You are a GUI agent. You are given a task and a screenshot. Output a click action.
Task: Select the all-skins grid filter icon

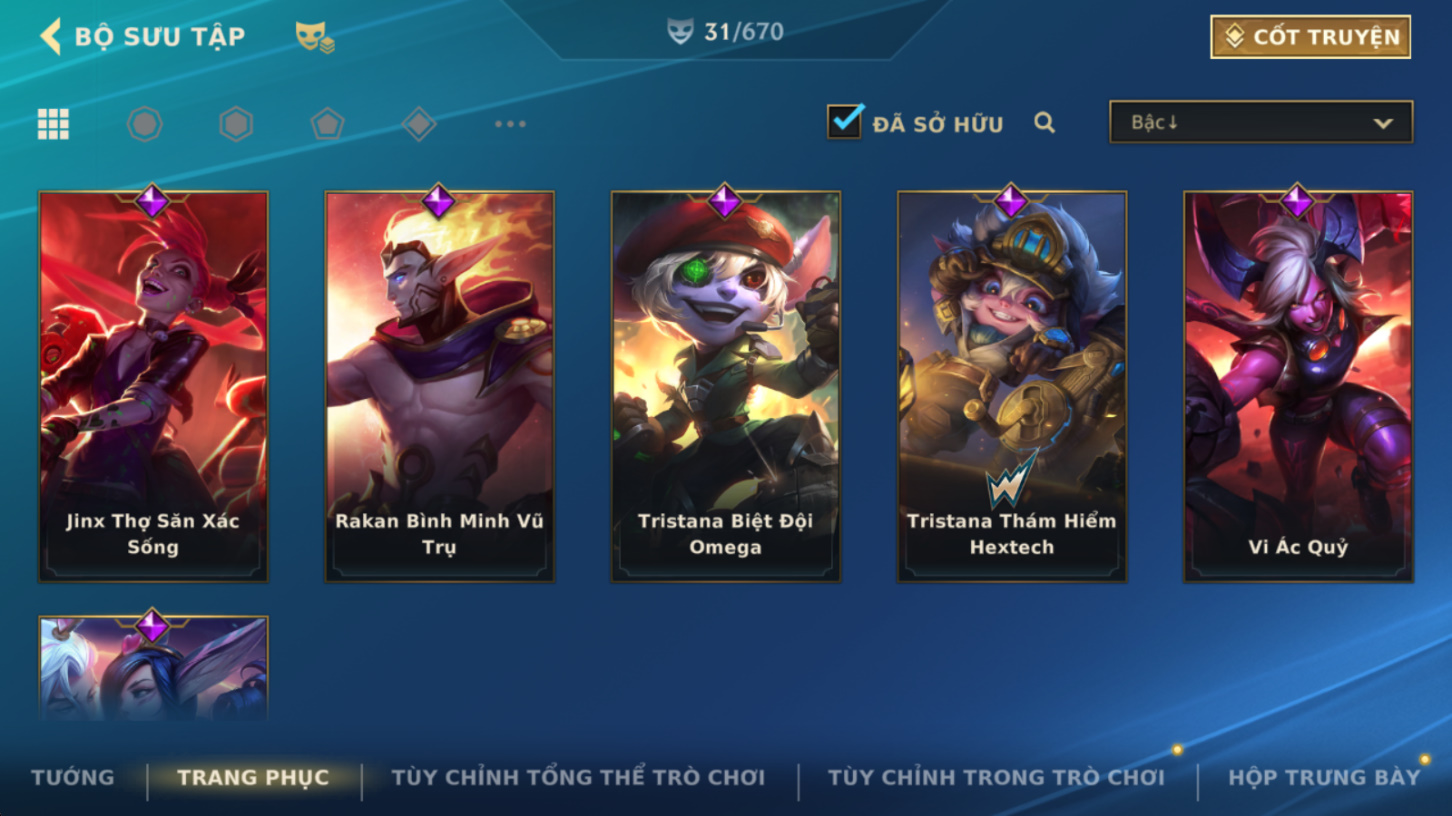click(53, 124)
